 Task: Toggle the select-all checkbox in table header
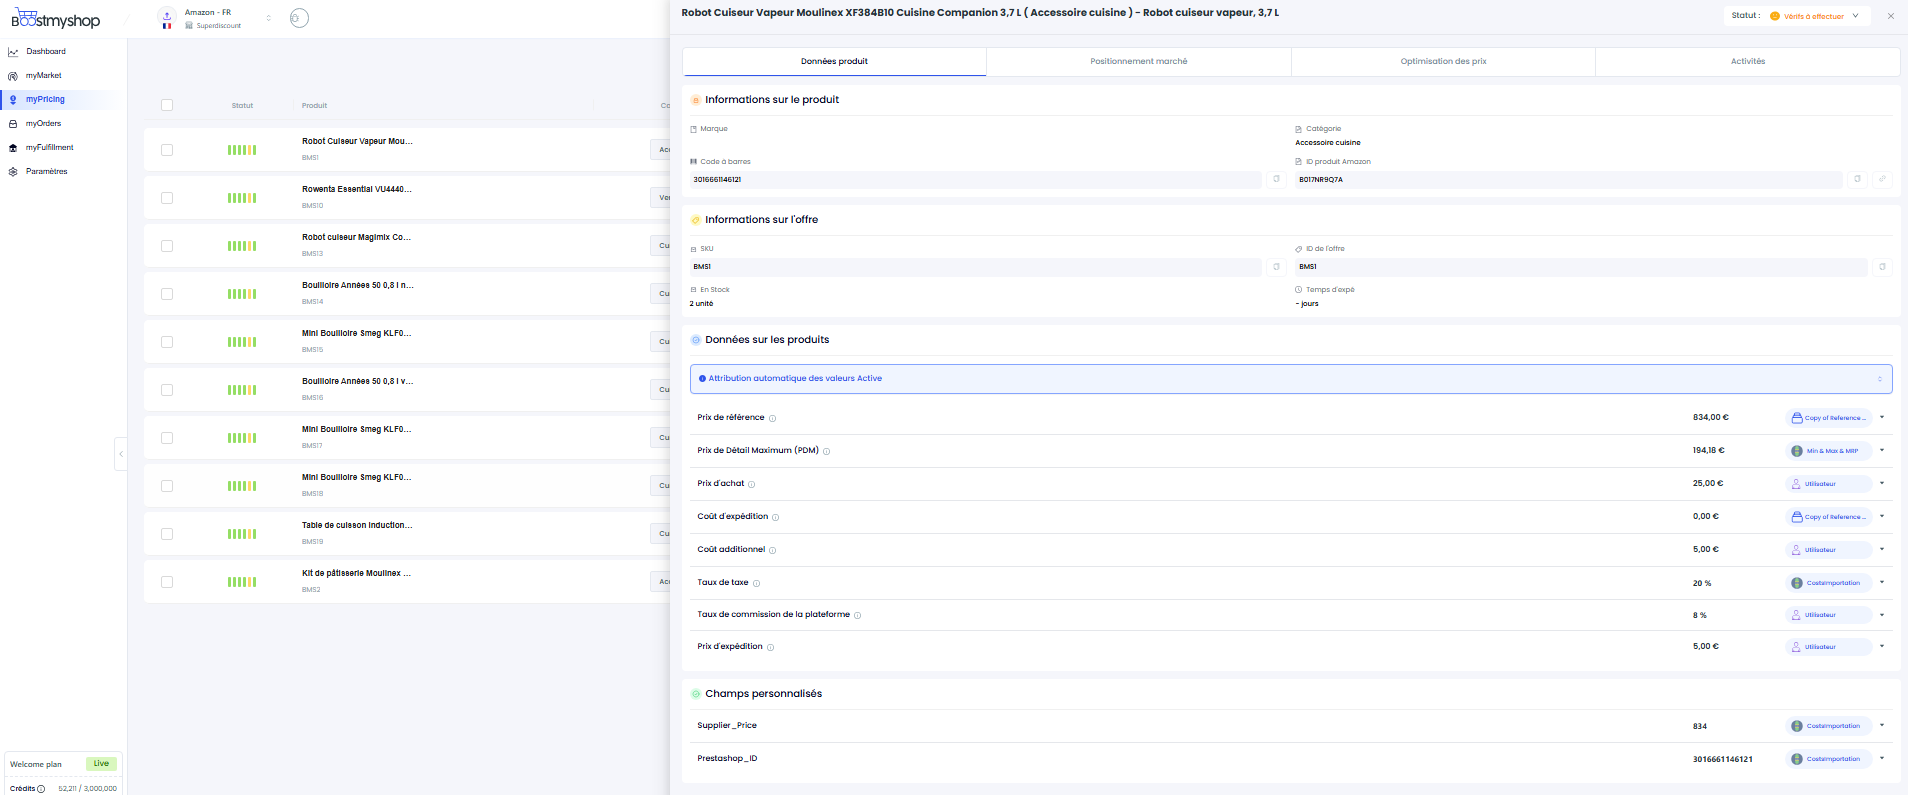tap(167, 105)
